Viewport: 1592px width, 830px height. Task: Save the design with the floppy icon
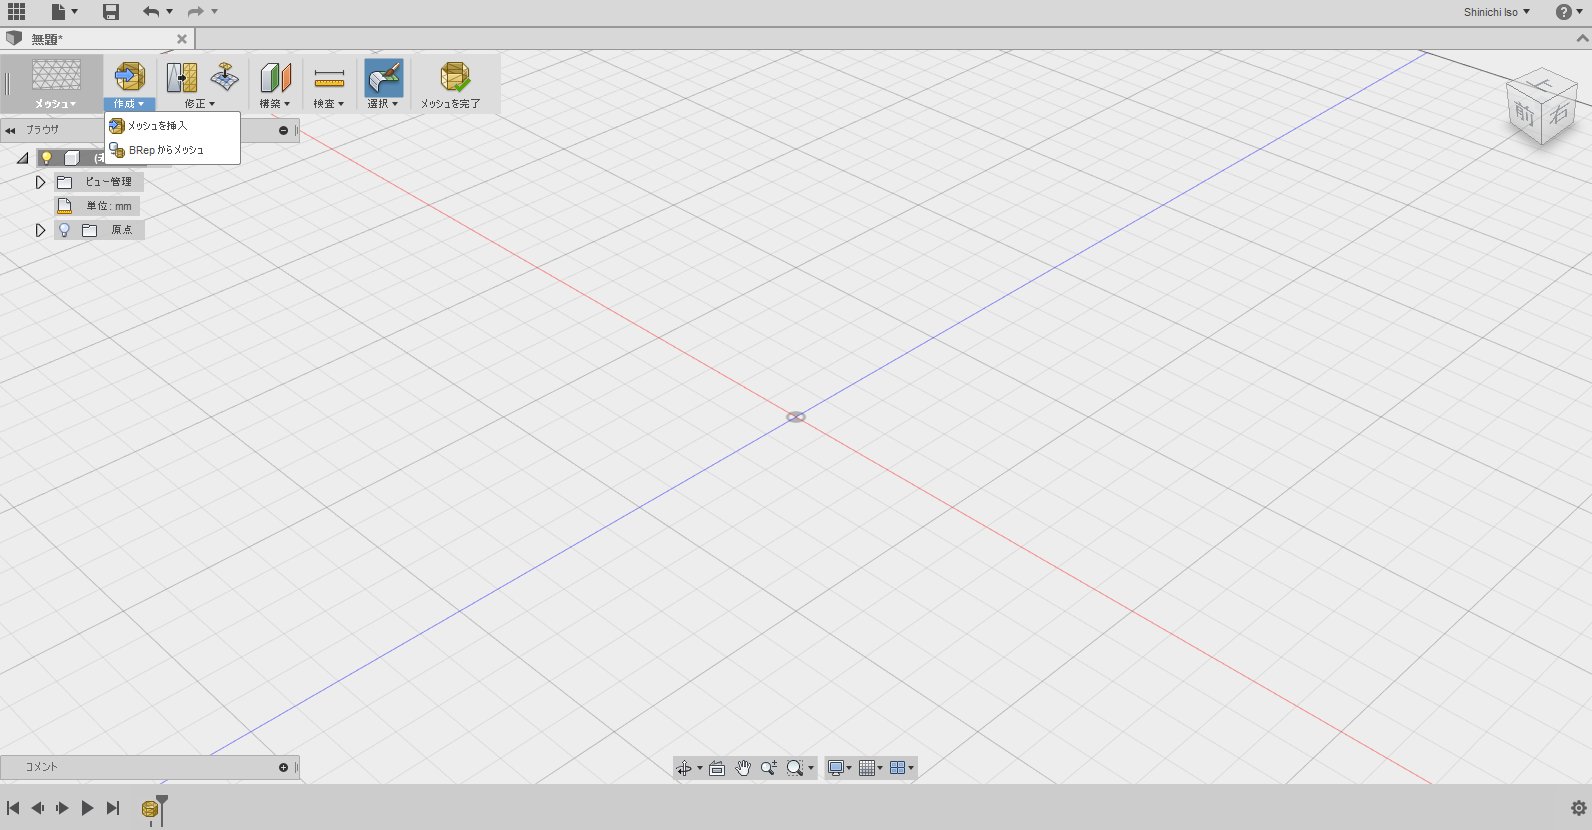pos(111,12)
